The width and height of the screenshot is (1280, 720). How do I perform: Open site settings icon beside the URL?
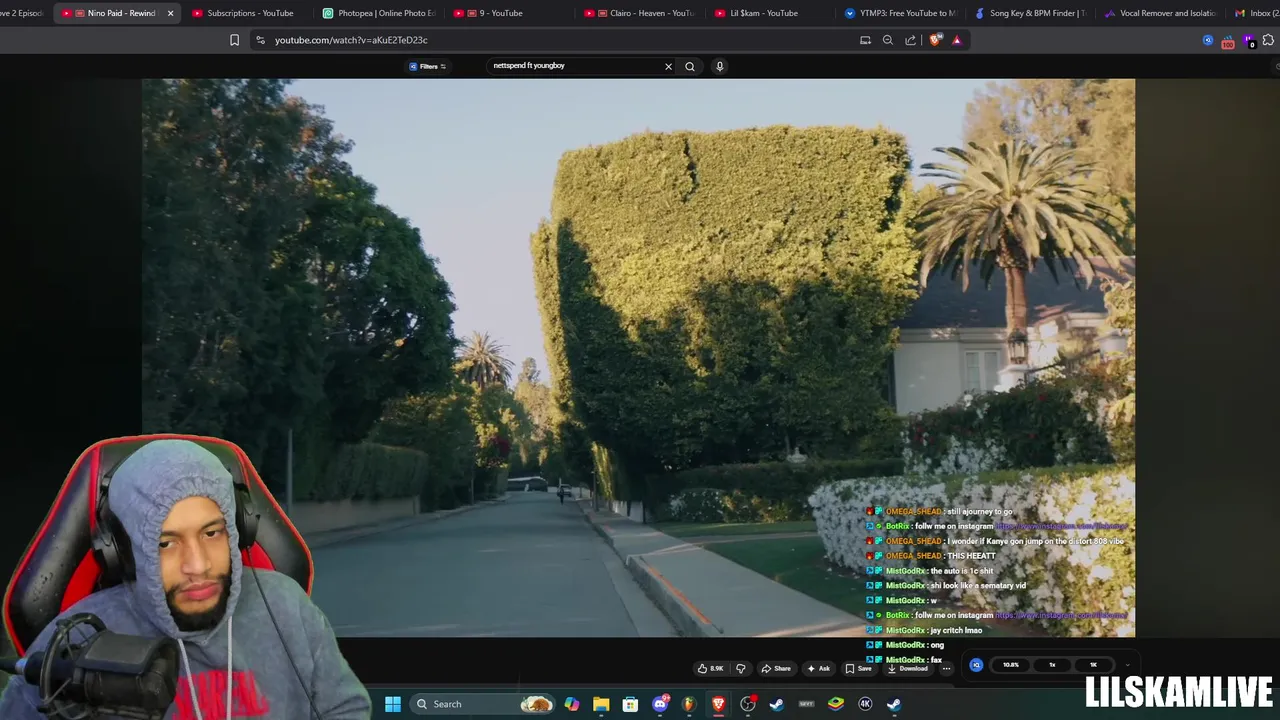coord(260,40)
